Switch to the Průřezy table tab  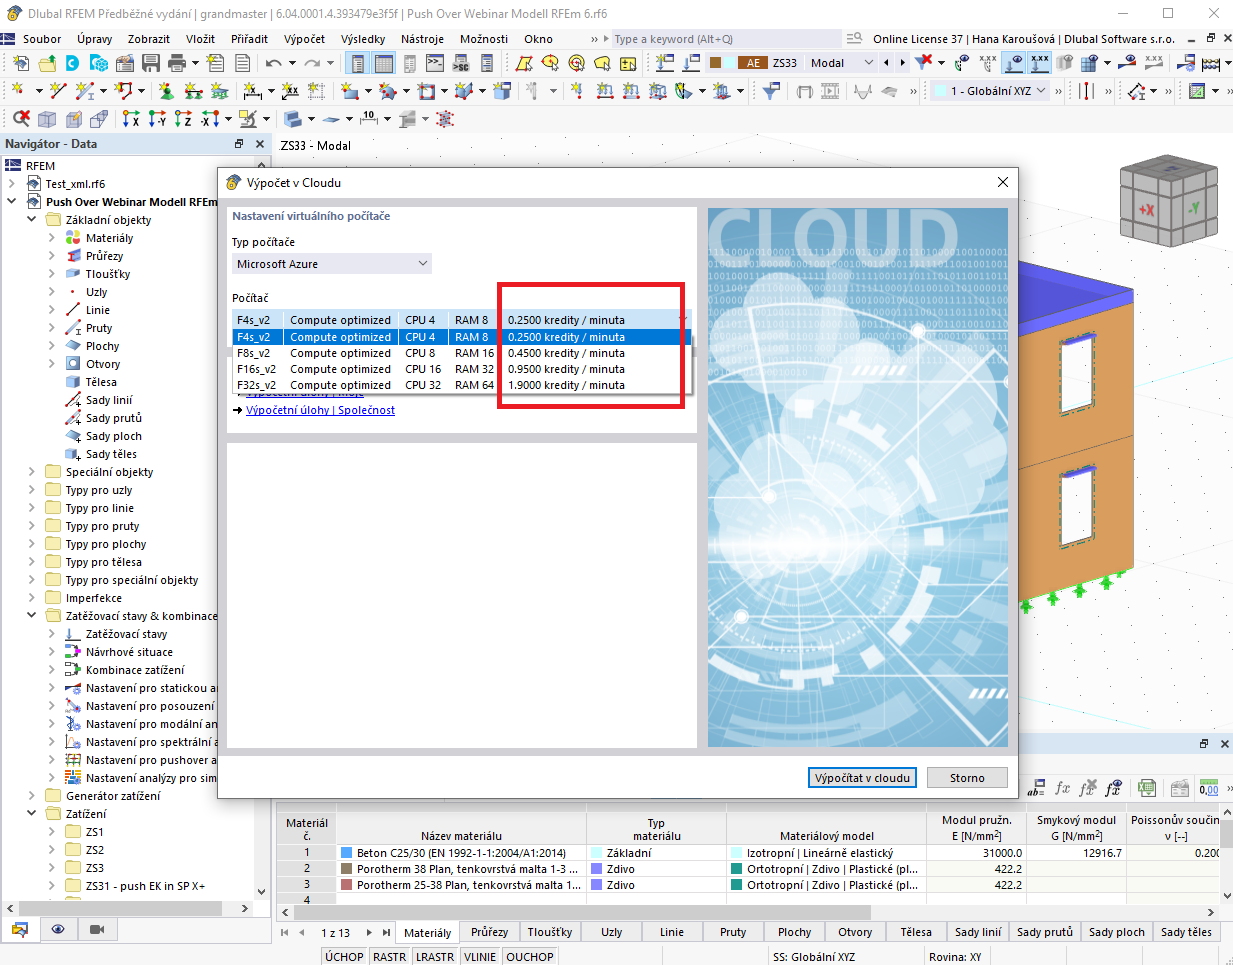click(490, 932)
